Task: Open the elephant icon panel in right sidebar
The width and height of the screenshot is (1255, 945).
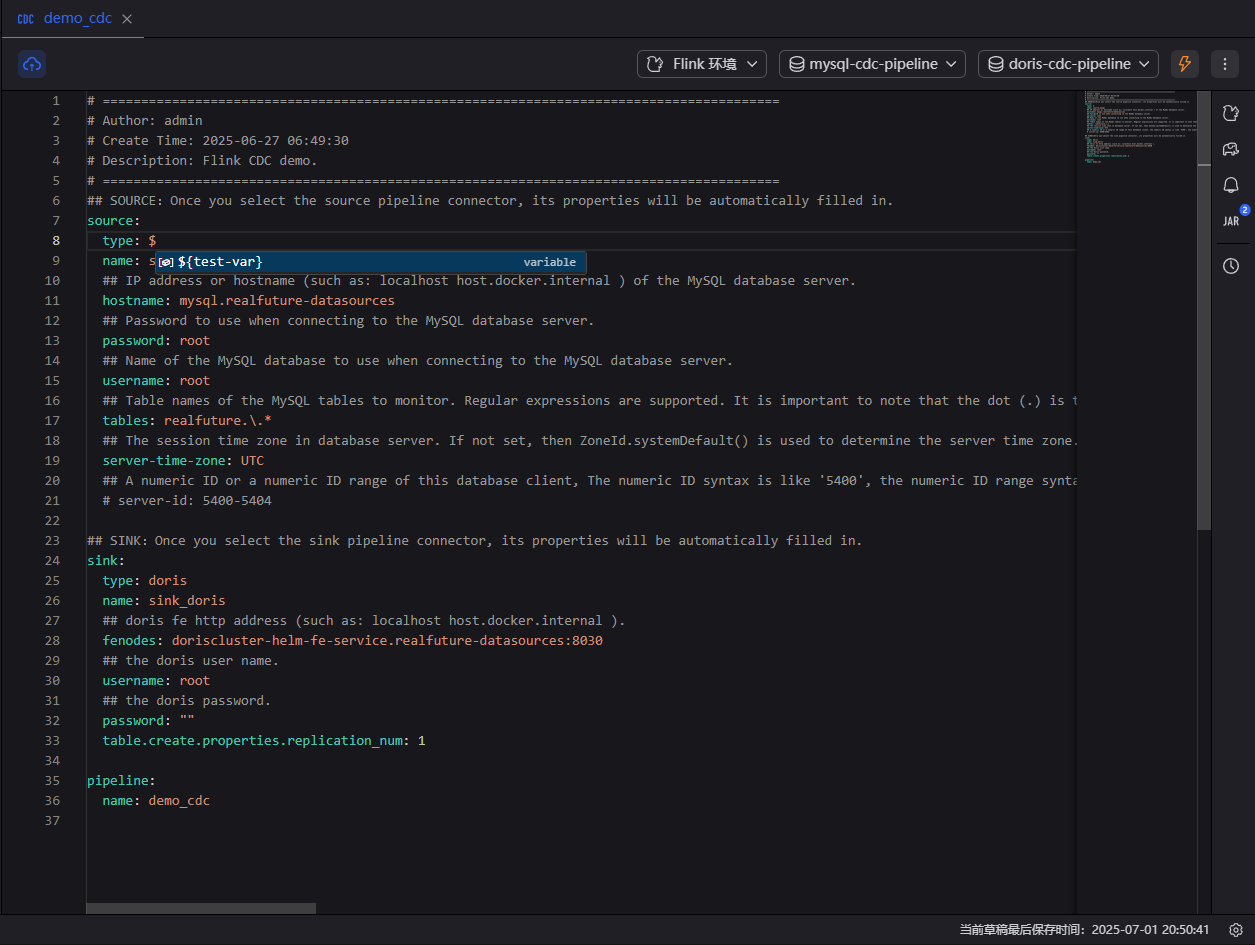Action: 1231,149
